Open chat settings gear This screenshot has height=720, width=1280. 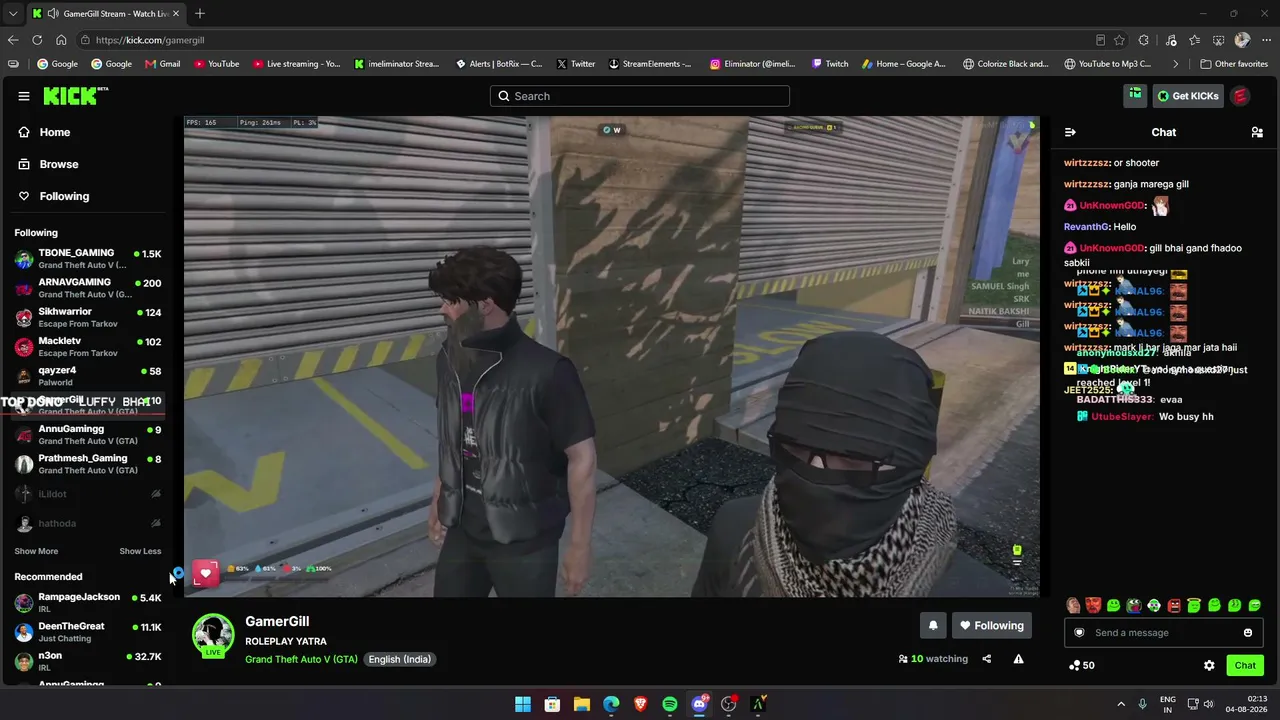1209,665
